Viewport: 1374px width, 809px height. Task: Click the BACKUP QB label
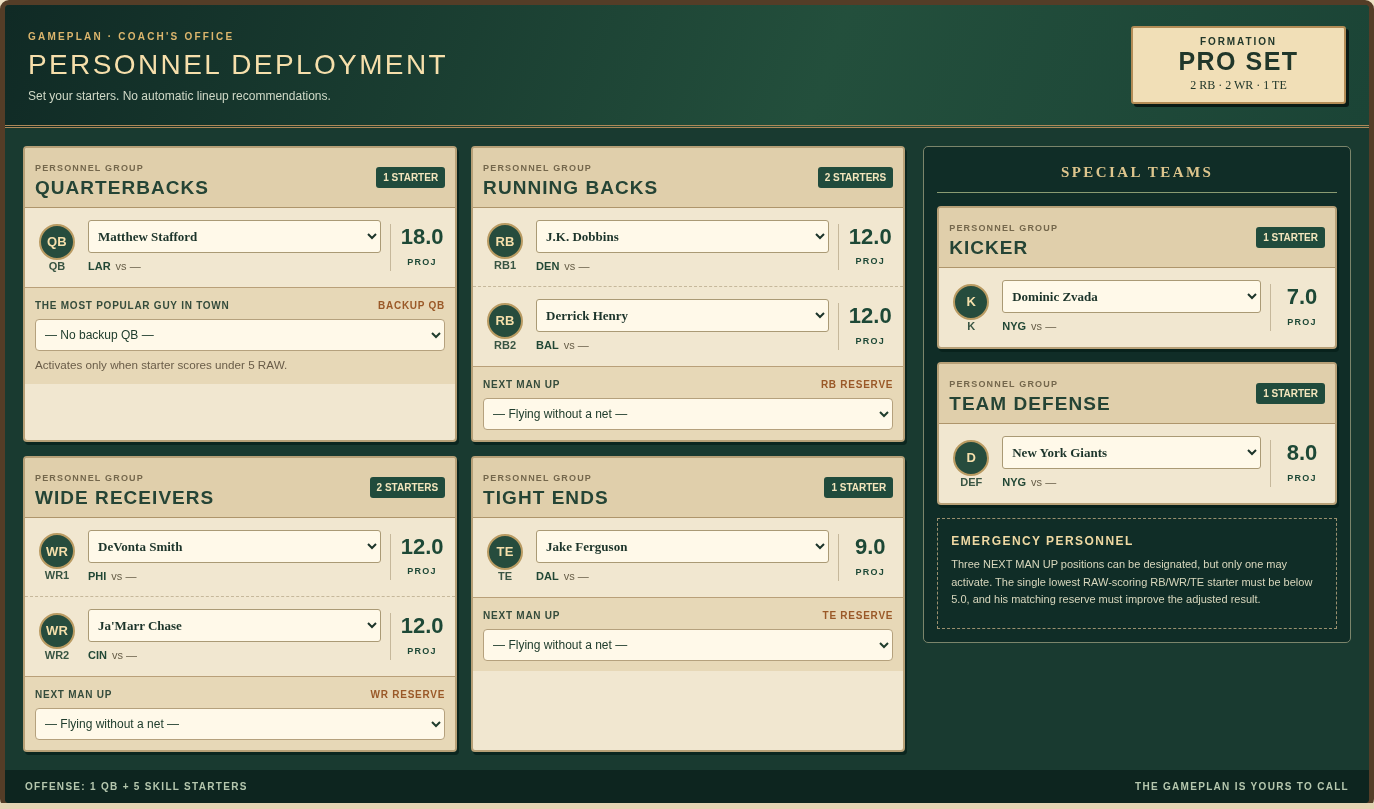point(411,306)
